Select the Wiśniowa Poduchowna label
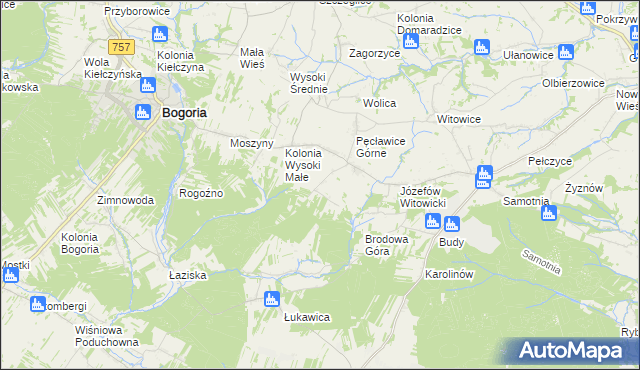The width and height of the screenshot is (640, 370). pyautogui.click(x=107, y=336)
